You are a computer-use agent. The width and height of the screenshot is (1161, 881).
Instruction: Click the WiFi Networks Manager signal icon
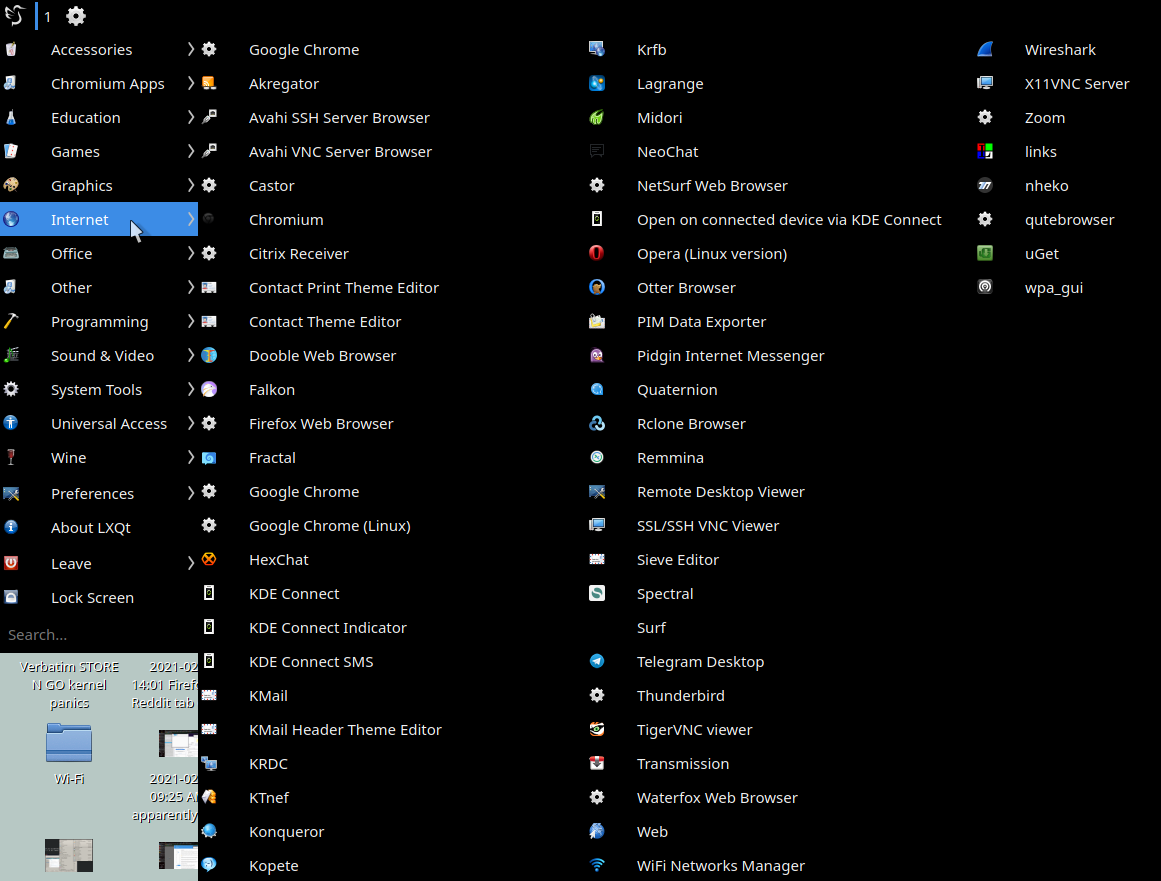pos(597,866)
